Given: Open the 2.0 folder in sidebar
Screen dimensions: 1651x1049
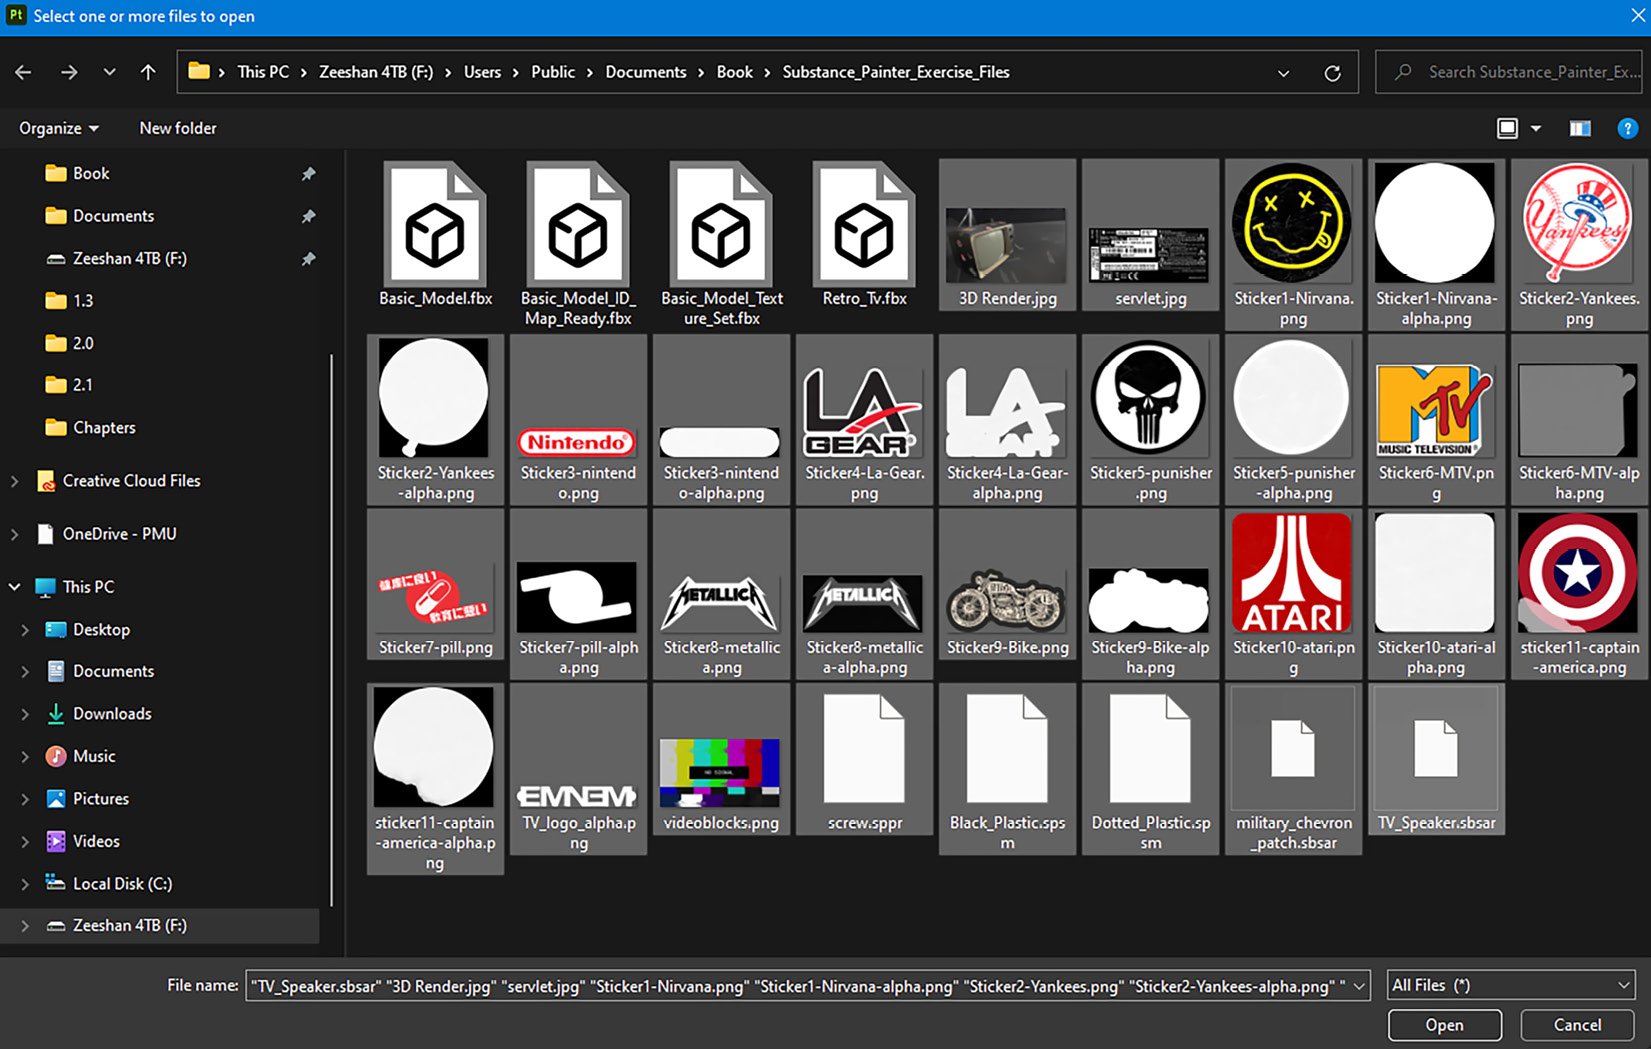Looking at the screenshot, I should (83, 343).
